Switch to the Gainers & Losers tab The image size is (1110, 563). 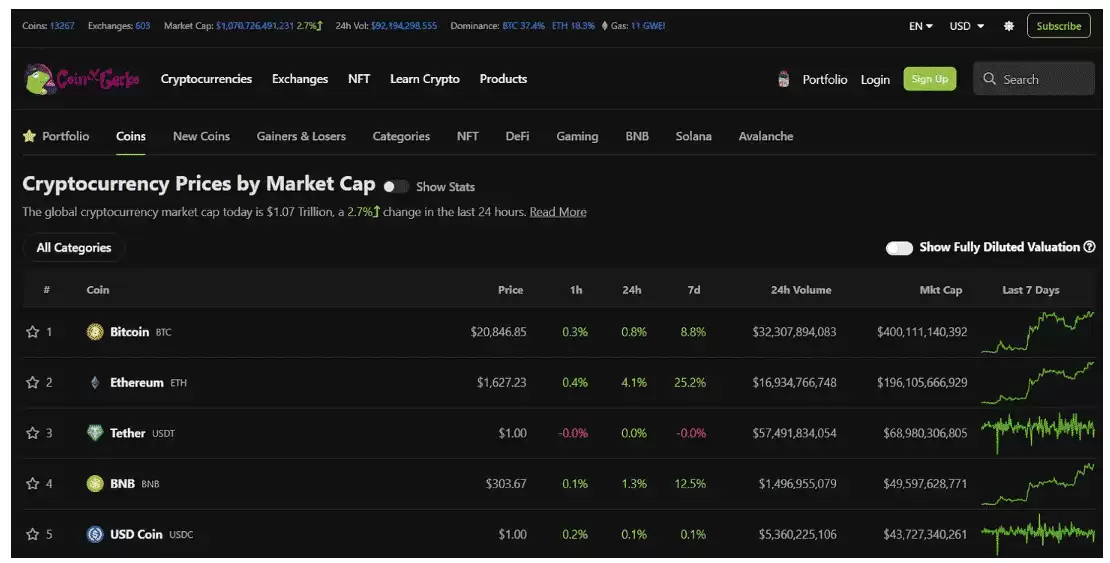[x=301, y=137]
